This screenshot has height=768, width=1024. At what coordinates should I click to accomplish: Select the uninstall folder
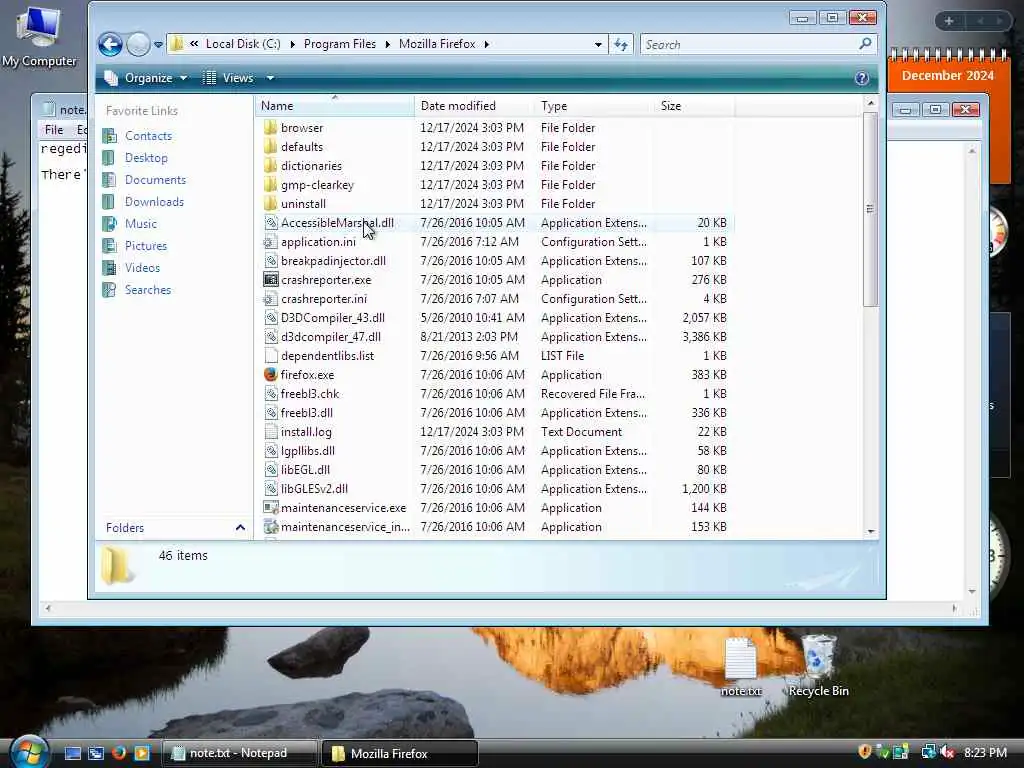tap(303, 204)
